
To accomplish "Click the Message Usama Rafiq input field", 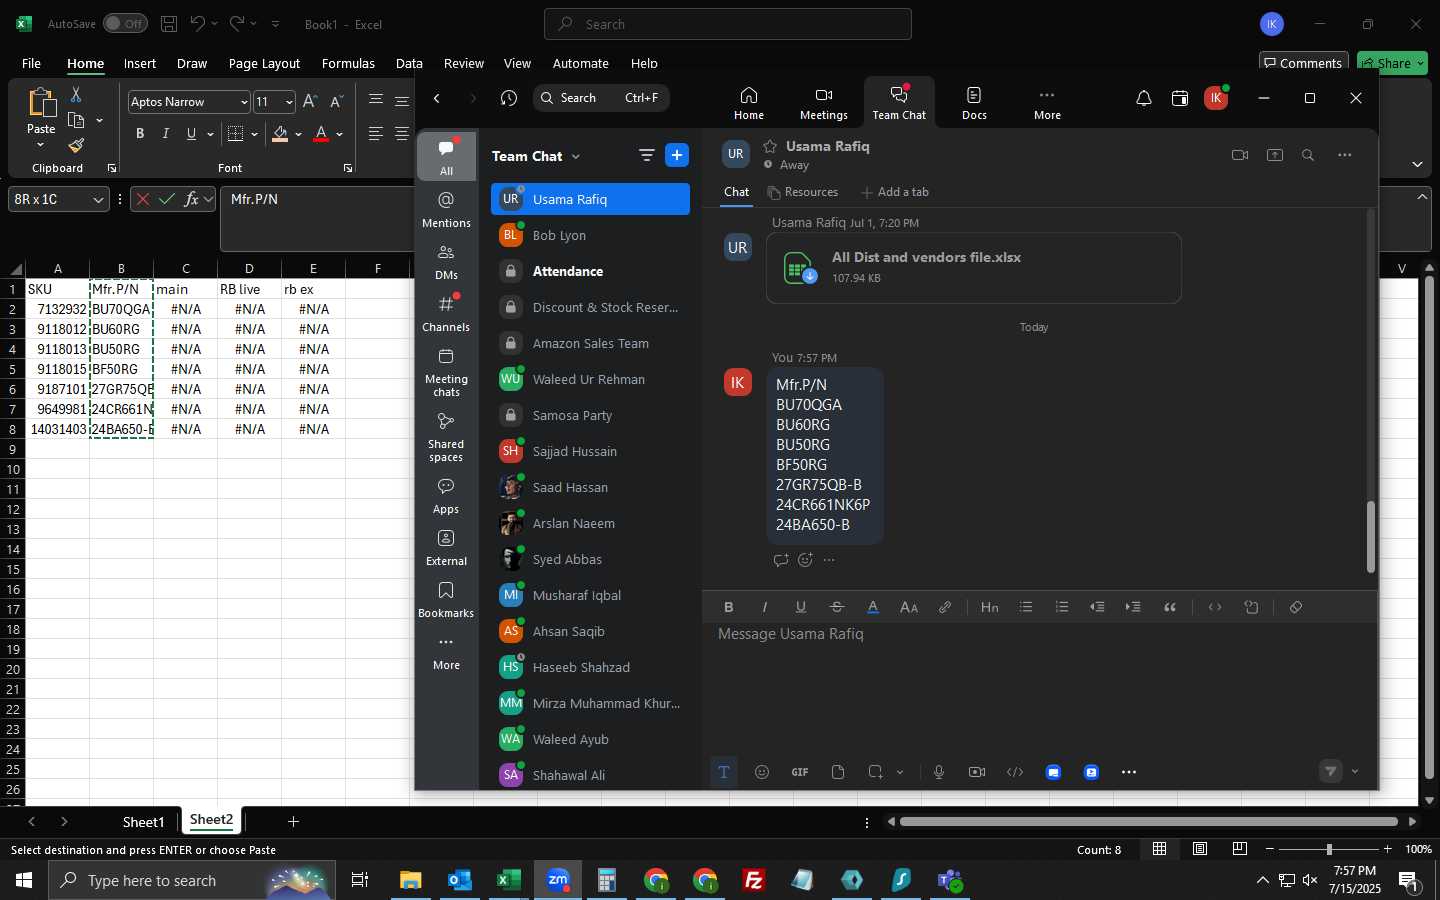I will [x=1040, y=634].
